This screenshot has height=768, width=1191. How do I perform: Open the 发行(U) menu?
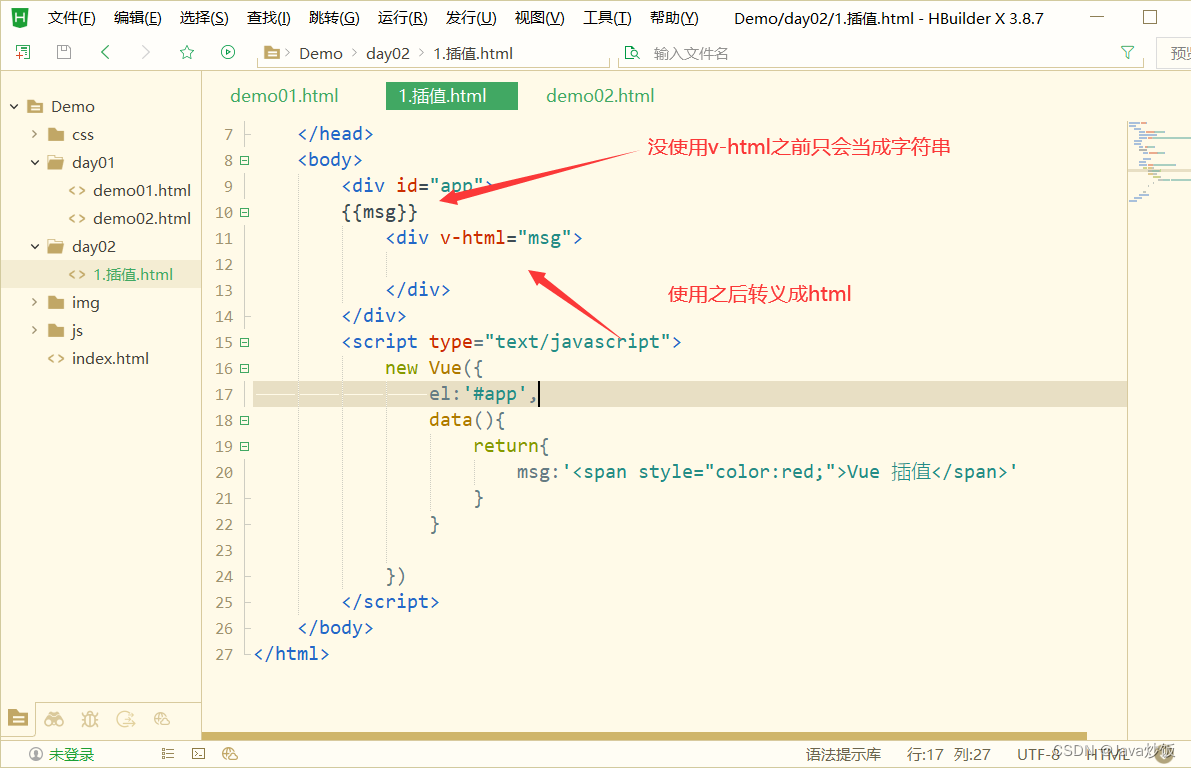tap(471, 18)
